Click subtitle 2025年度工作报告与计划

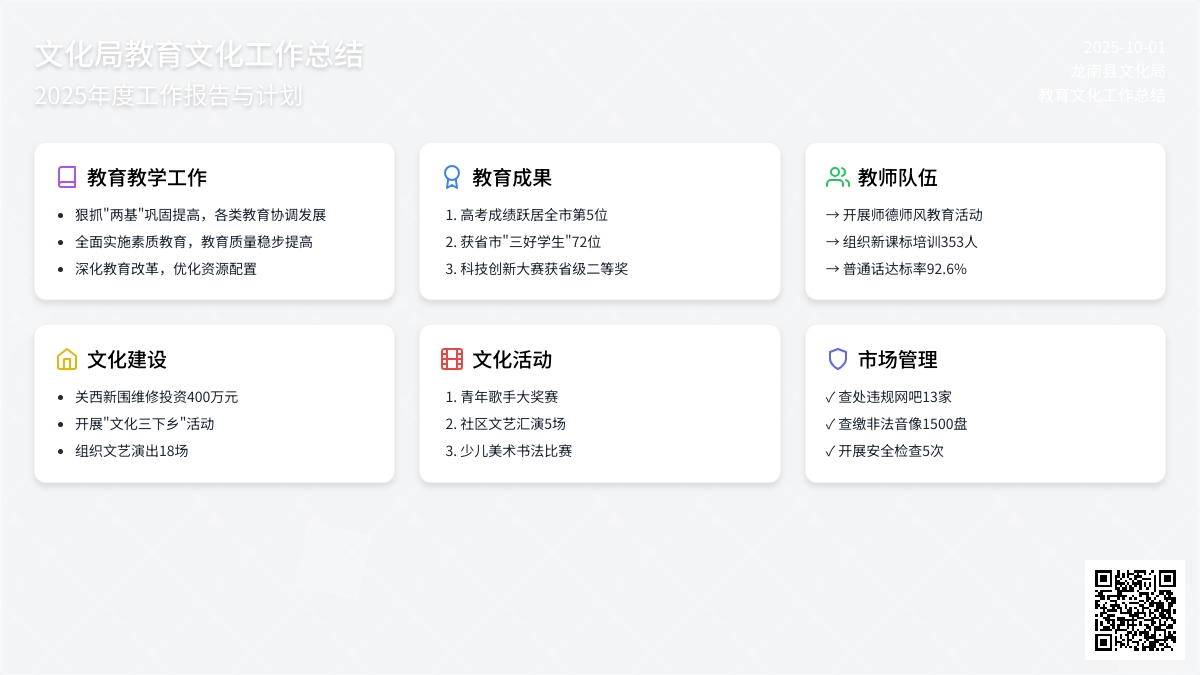point(168,96)
